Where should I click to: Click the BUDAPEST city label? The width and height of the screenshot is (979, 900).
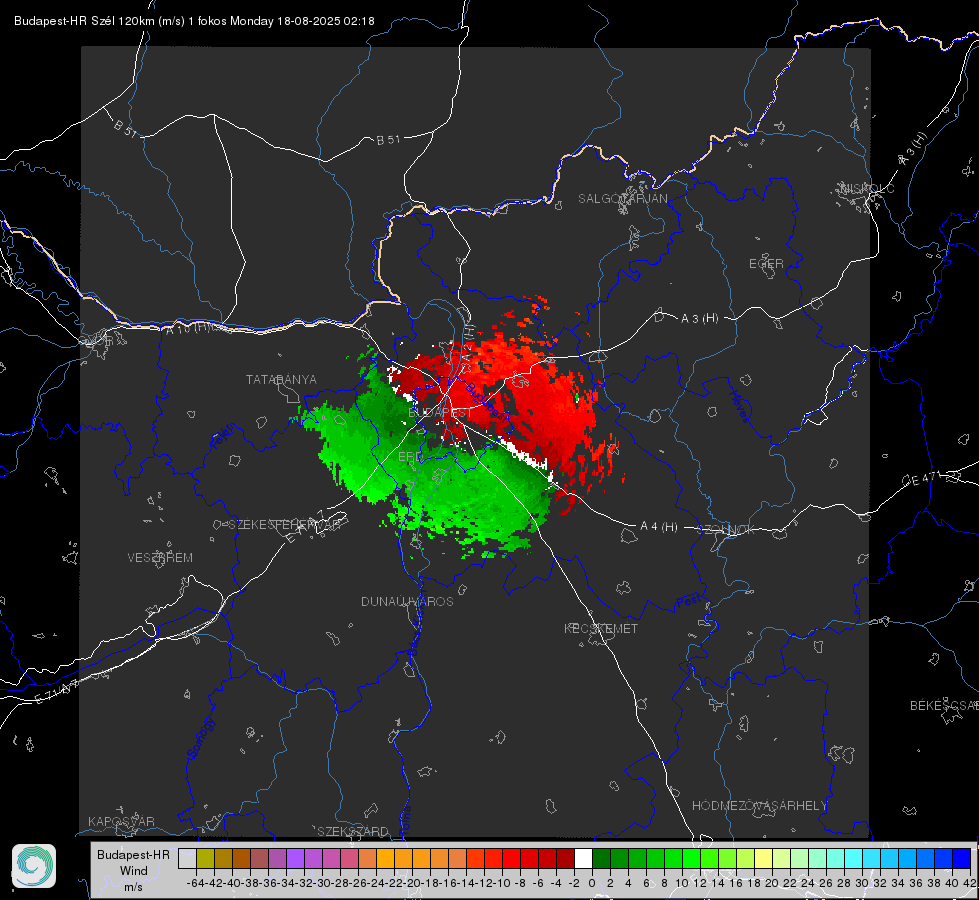pyautogui.click(x=440, y=413)
